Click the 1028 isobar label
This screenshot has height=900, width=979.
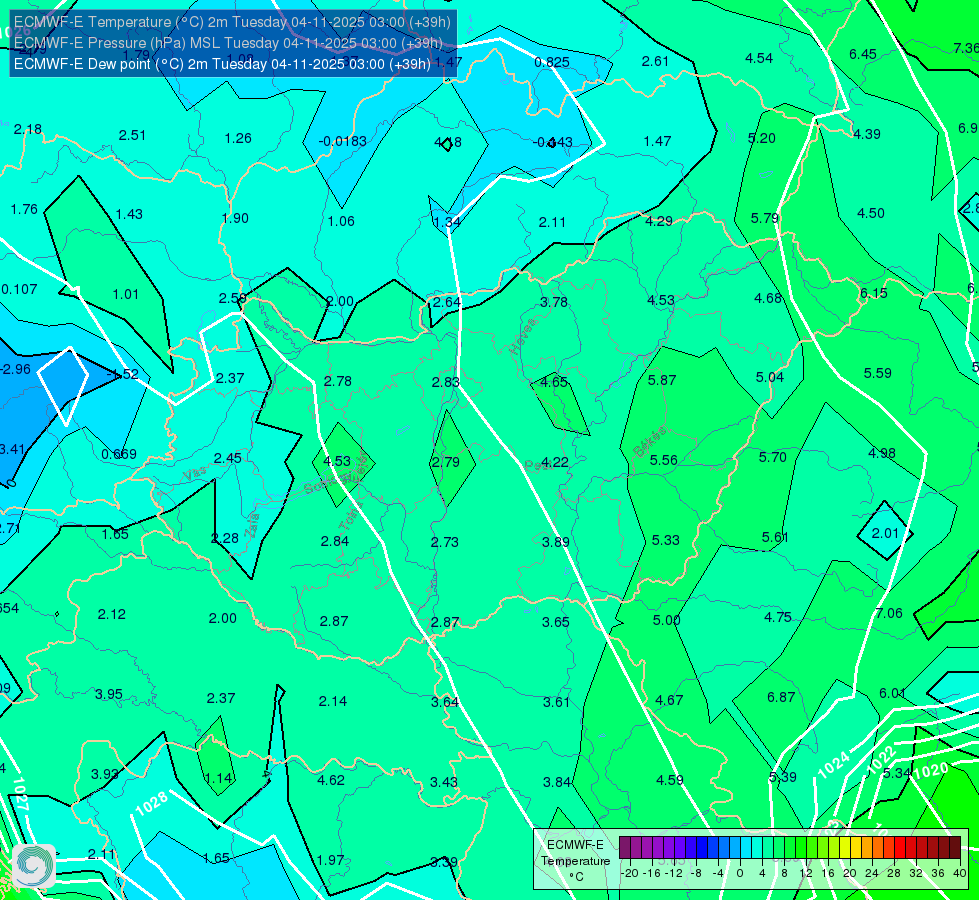152,804
